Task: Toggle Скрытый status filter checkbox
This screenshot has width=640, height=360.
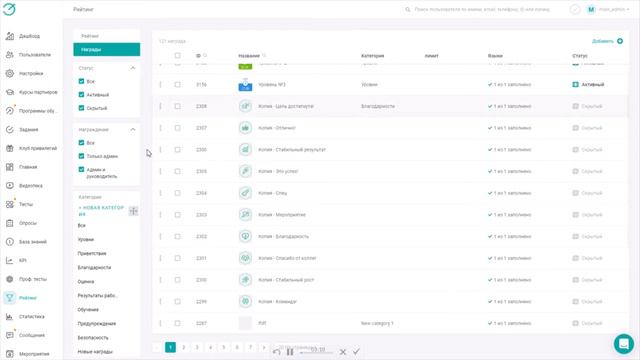Action: (81, 108)
